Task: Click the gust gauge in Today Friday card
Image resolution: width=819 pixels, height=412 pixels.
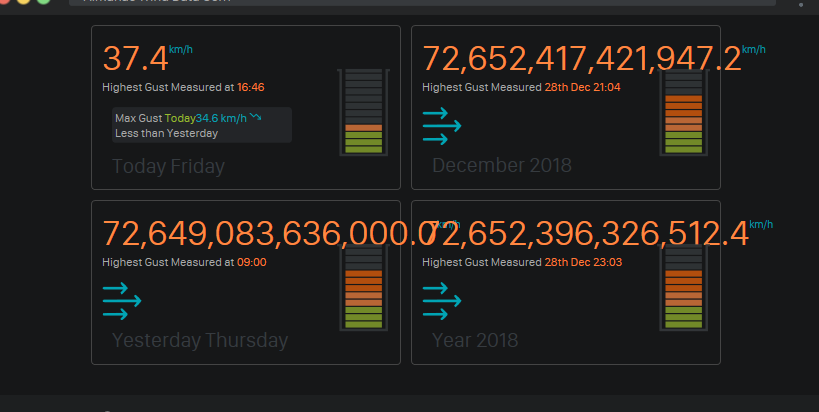Action: click(x=364, y=112)
